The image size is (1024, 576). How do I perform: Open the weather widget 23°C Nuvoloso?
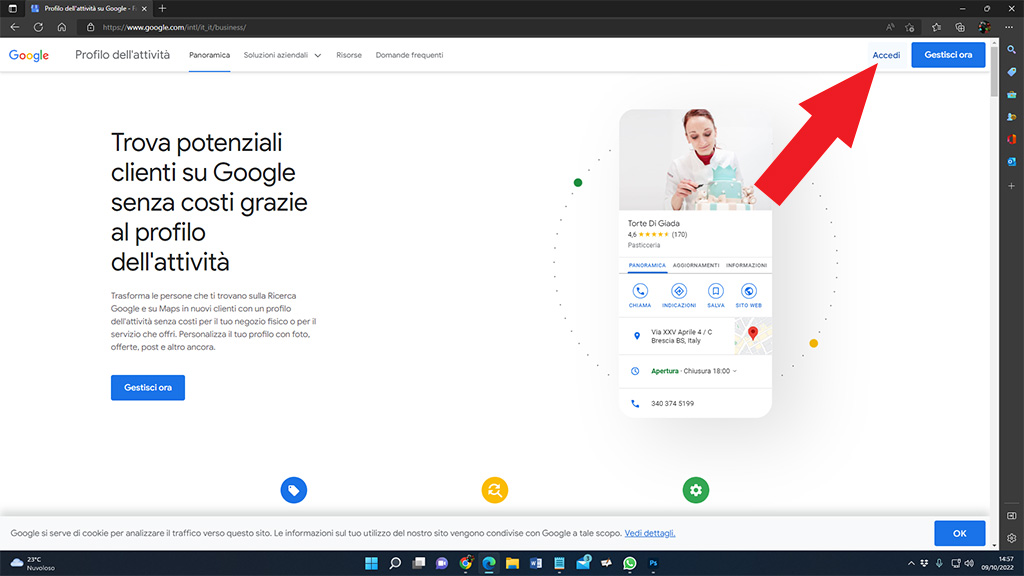[x=33, y=563]
